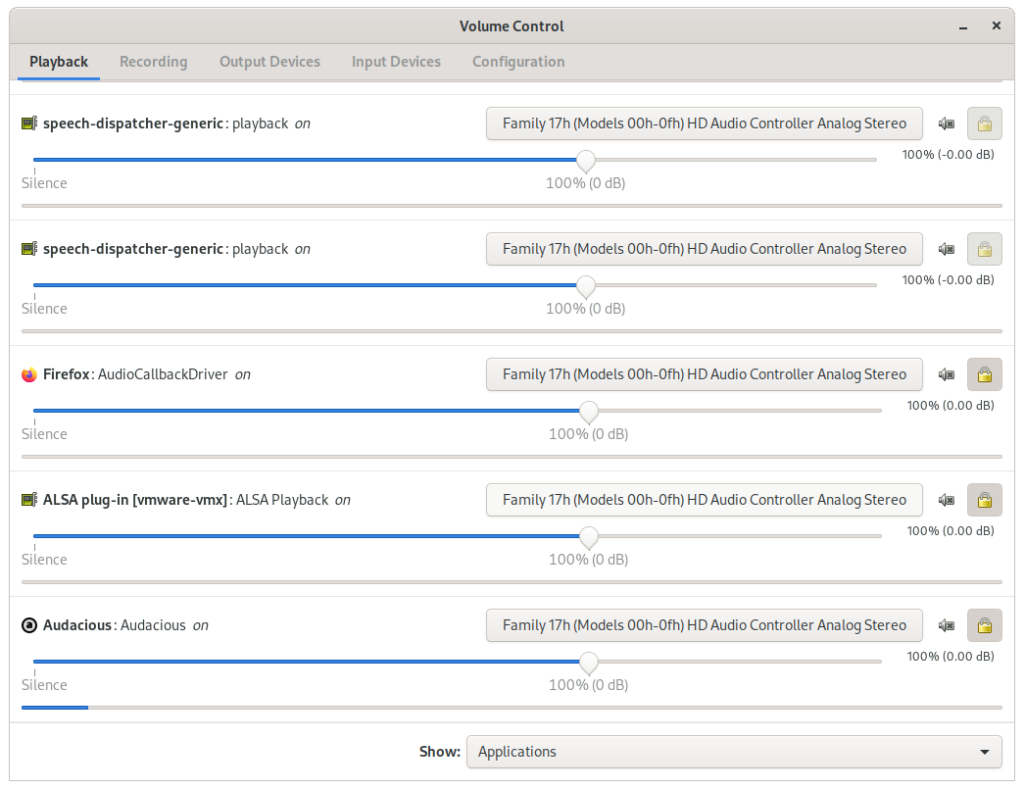Click the ALSA plug-in volume slider handle
Image resolution: width=1024 pixels, height=790 pixels.
coord(588,537)
